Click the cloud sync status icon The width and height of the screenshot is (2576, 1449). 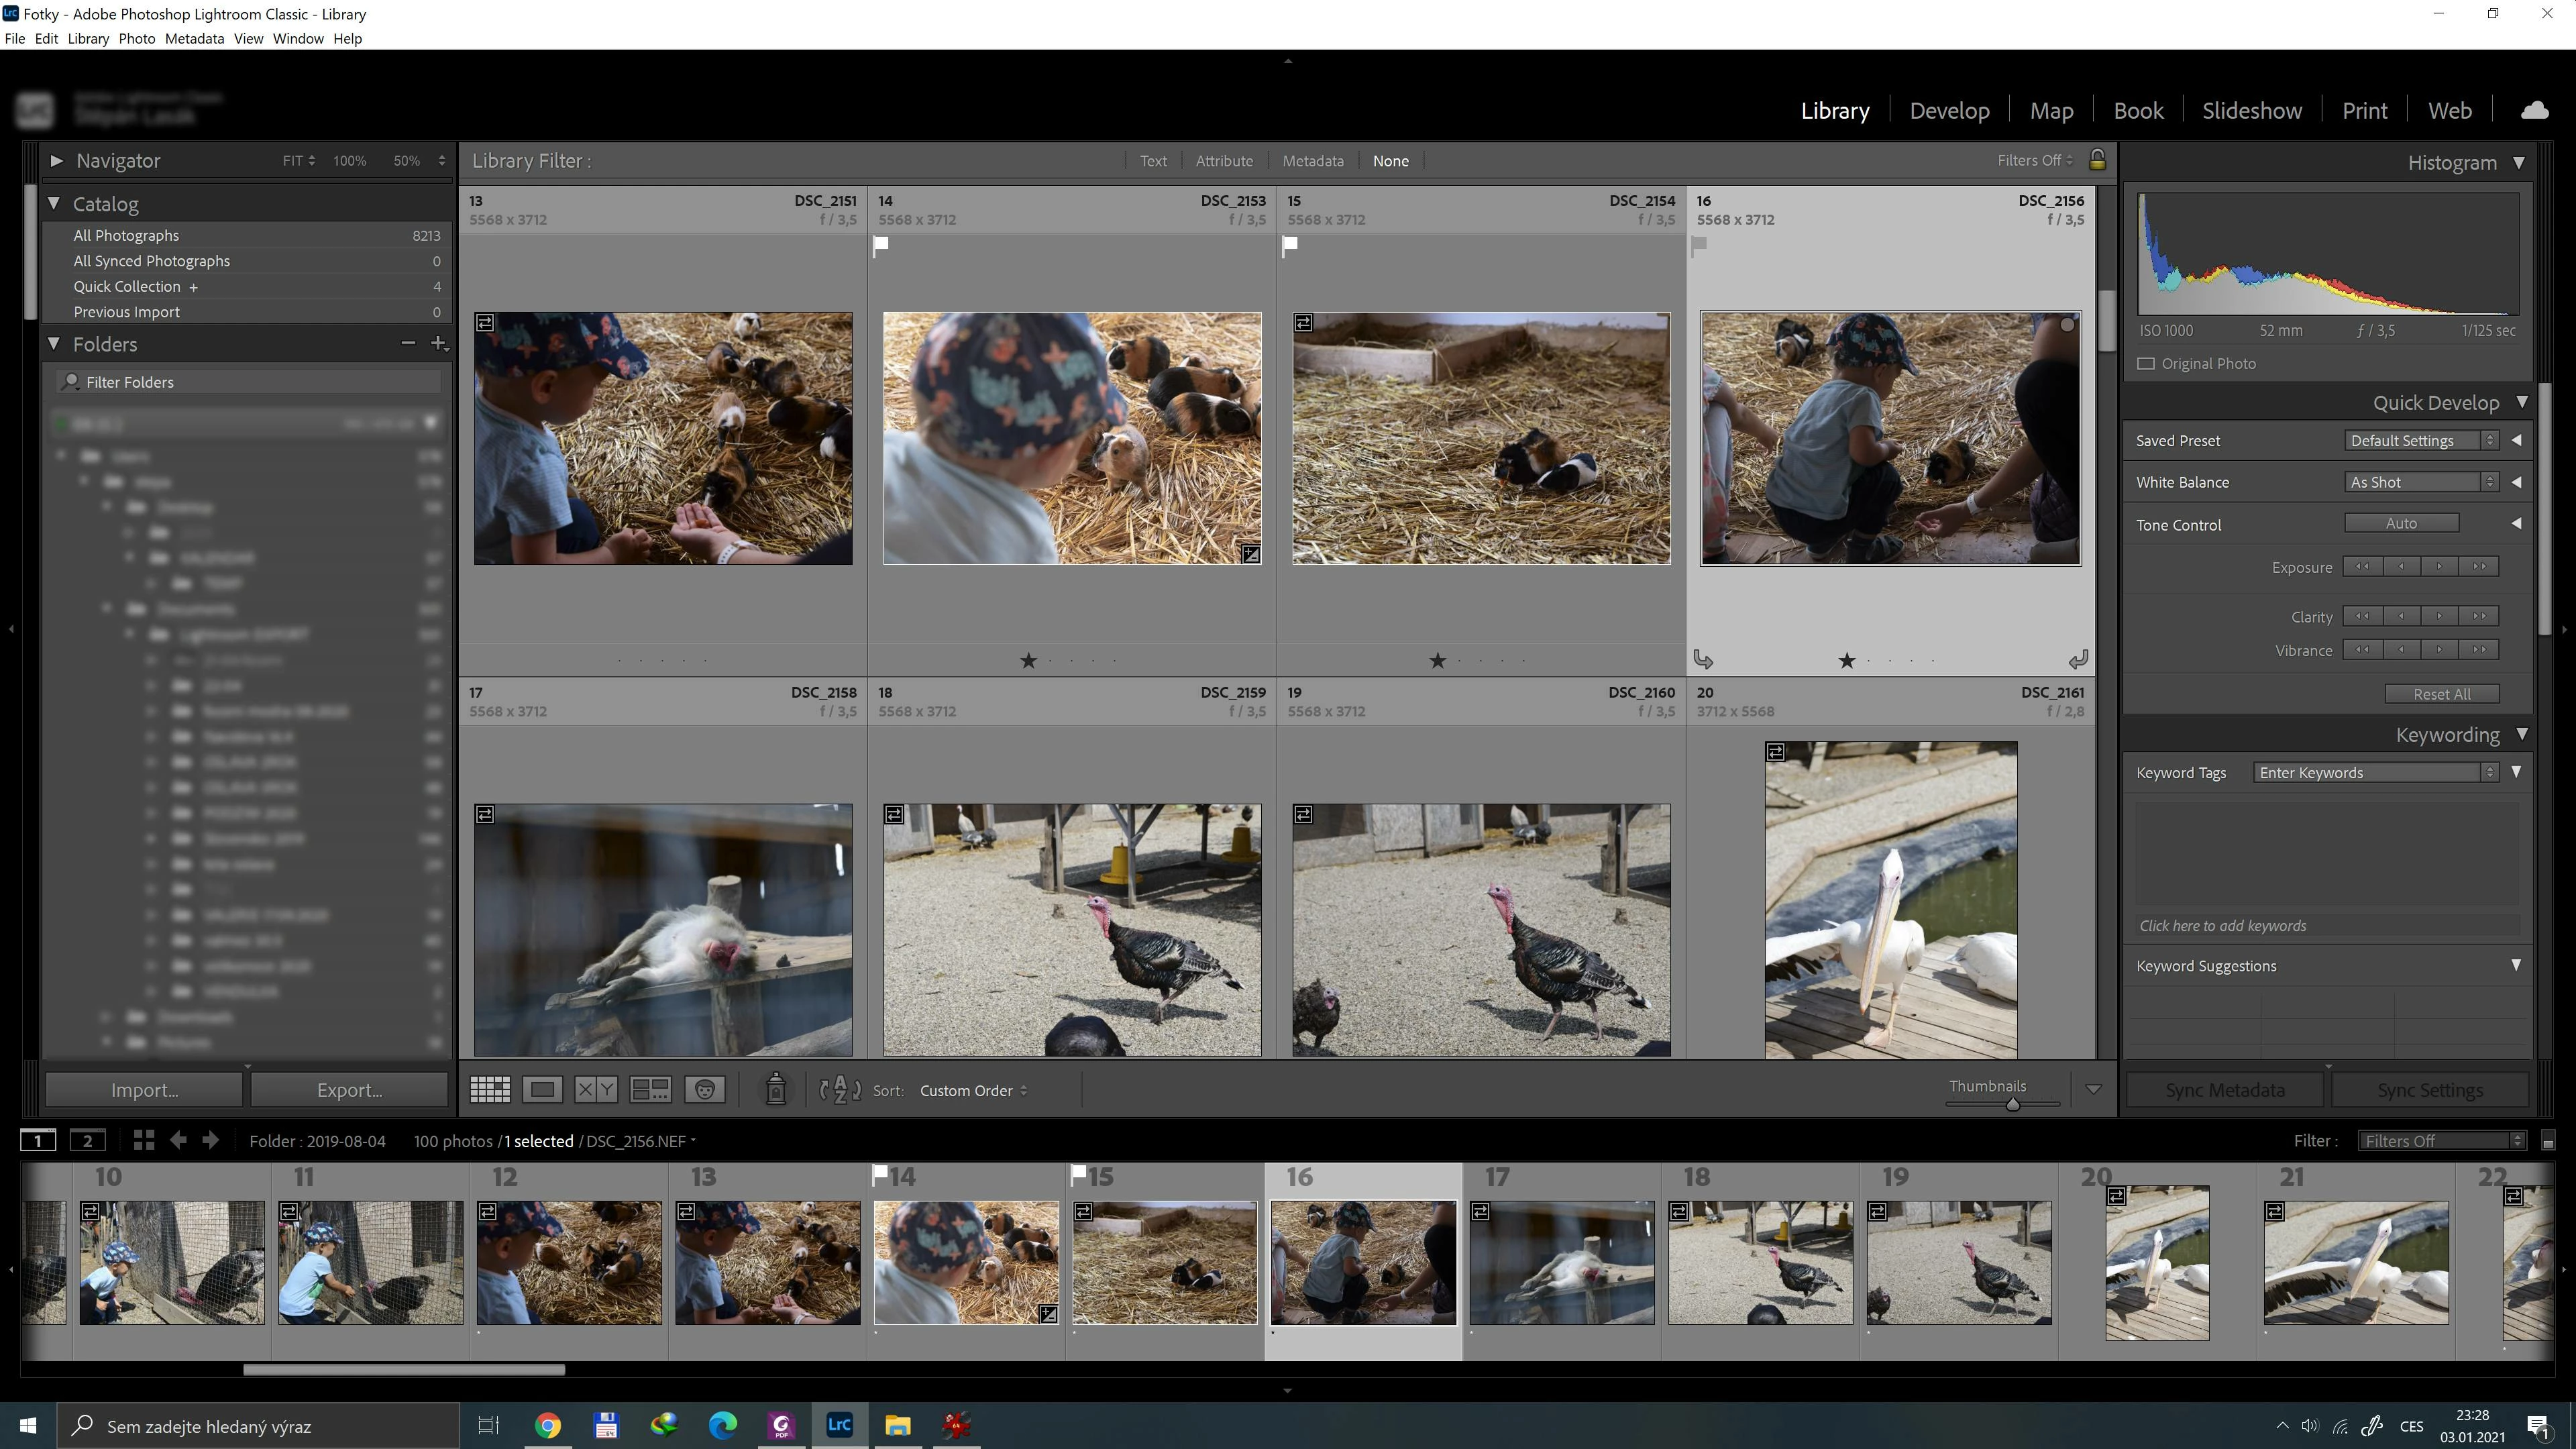2534,110
